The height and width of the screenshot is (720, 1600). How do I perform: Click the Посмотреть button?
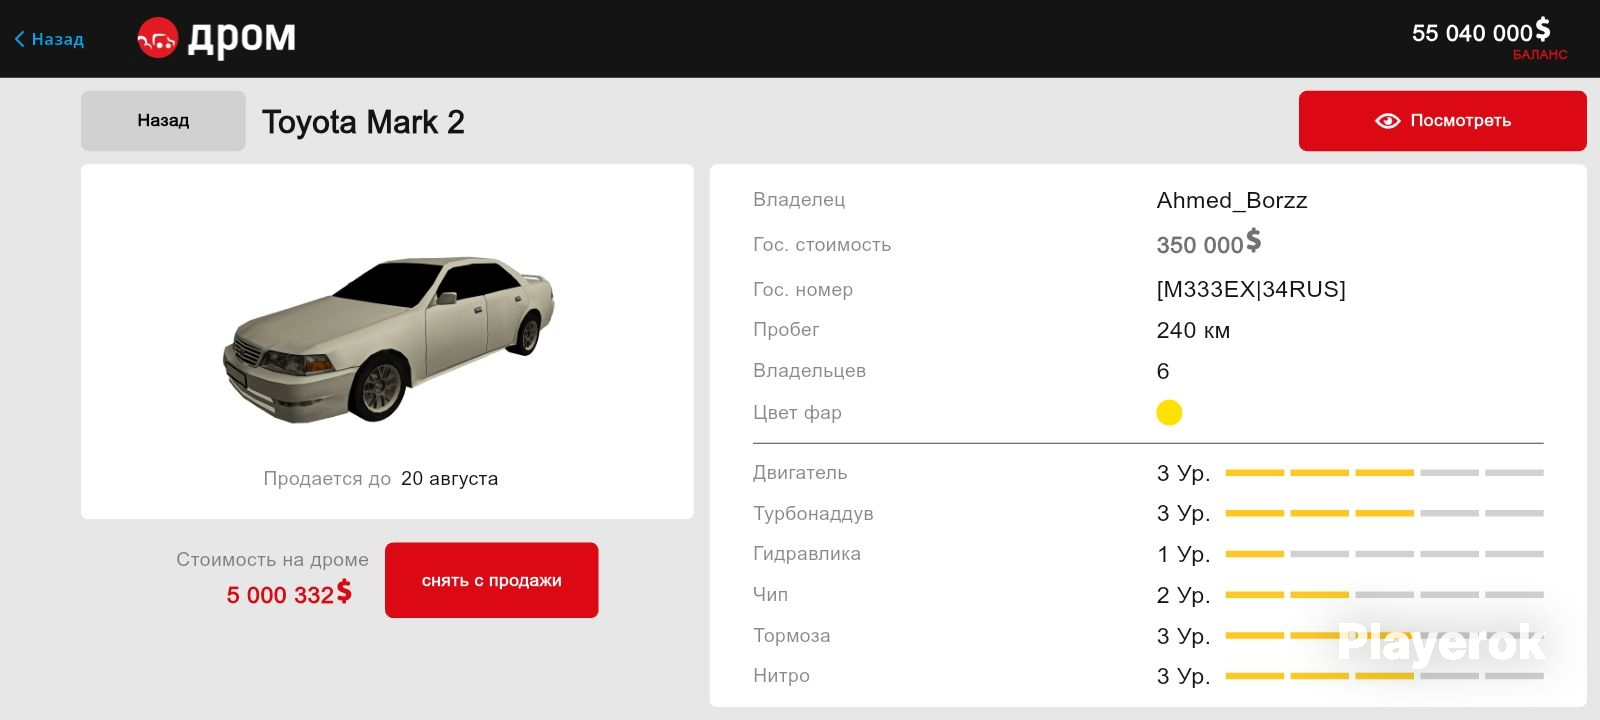(x=1442, y=121)
